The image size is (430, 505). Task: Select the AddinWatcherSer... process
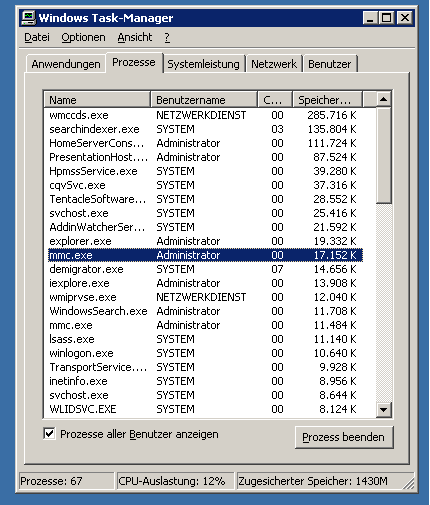click(x=205, y=227)
